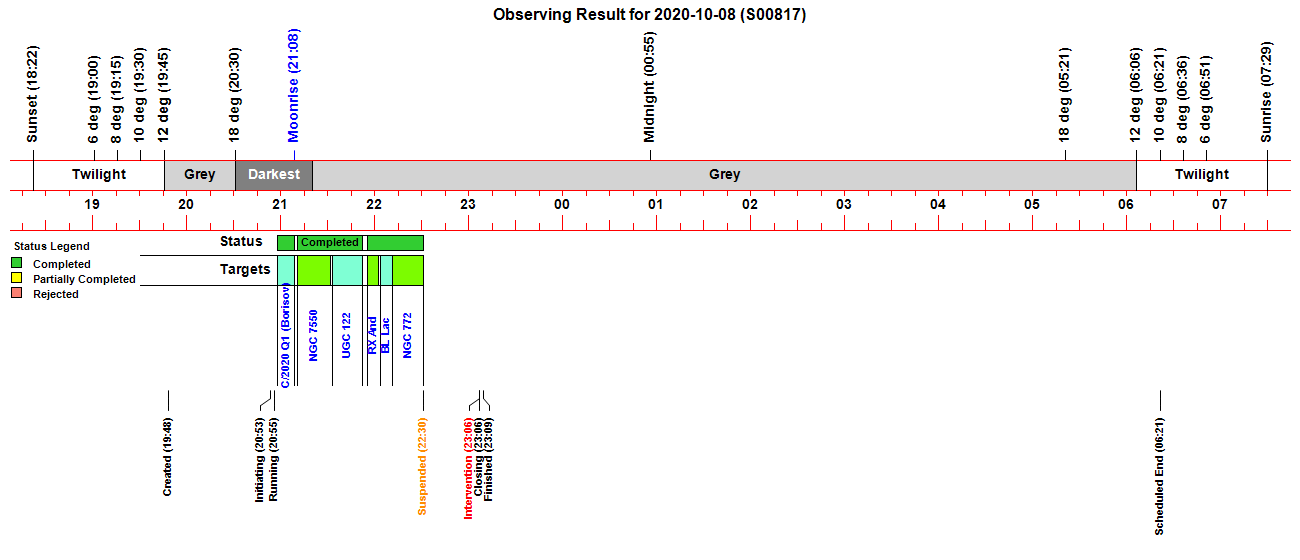Click the C/2020 Q1 (Borisov) target block
The height and width of the screenshot is (560, 1300).
(x=286, y=270)
